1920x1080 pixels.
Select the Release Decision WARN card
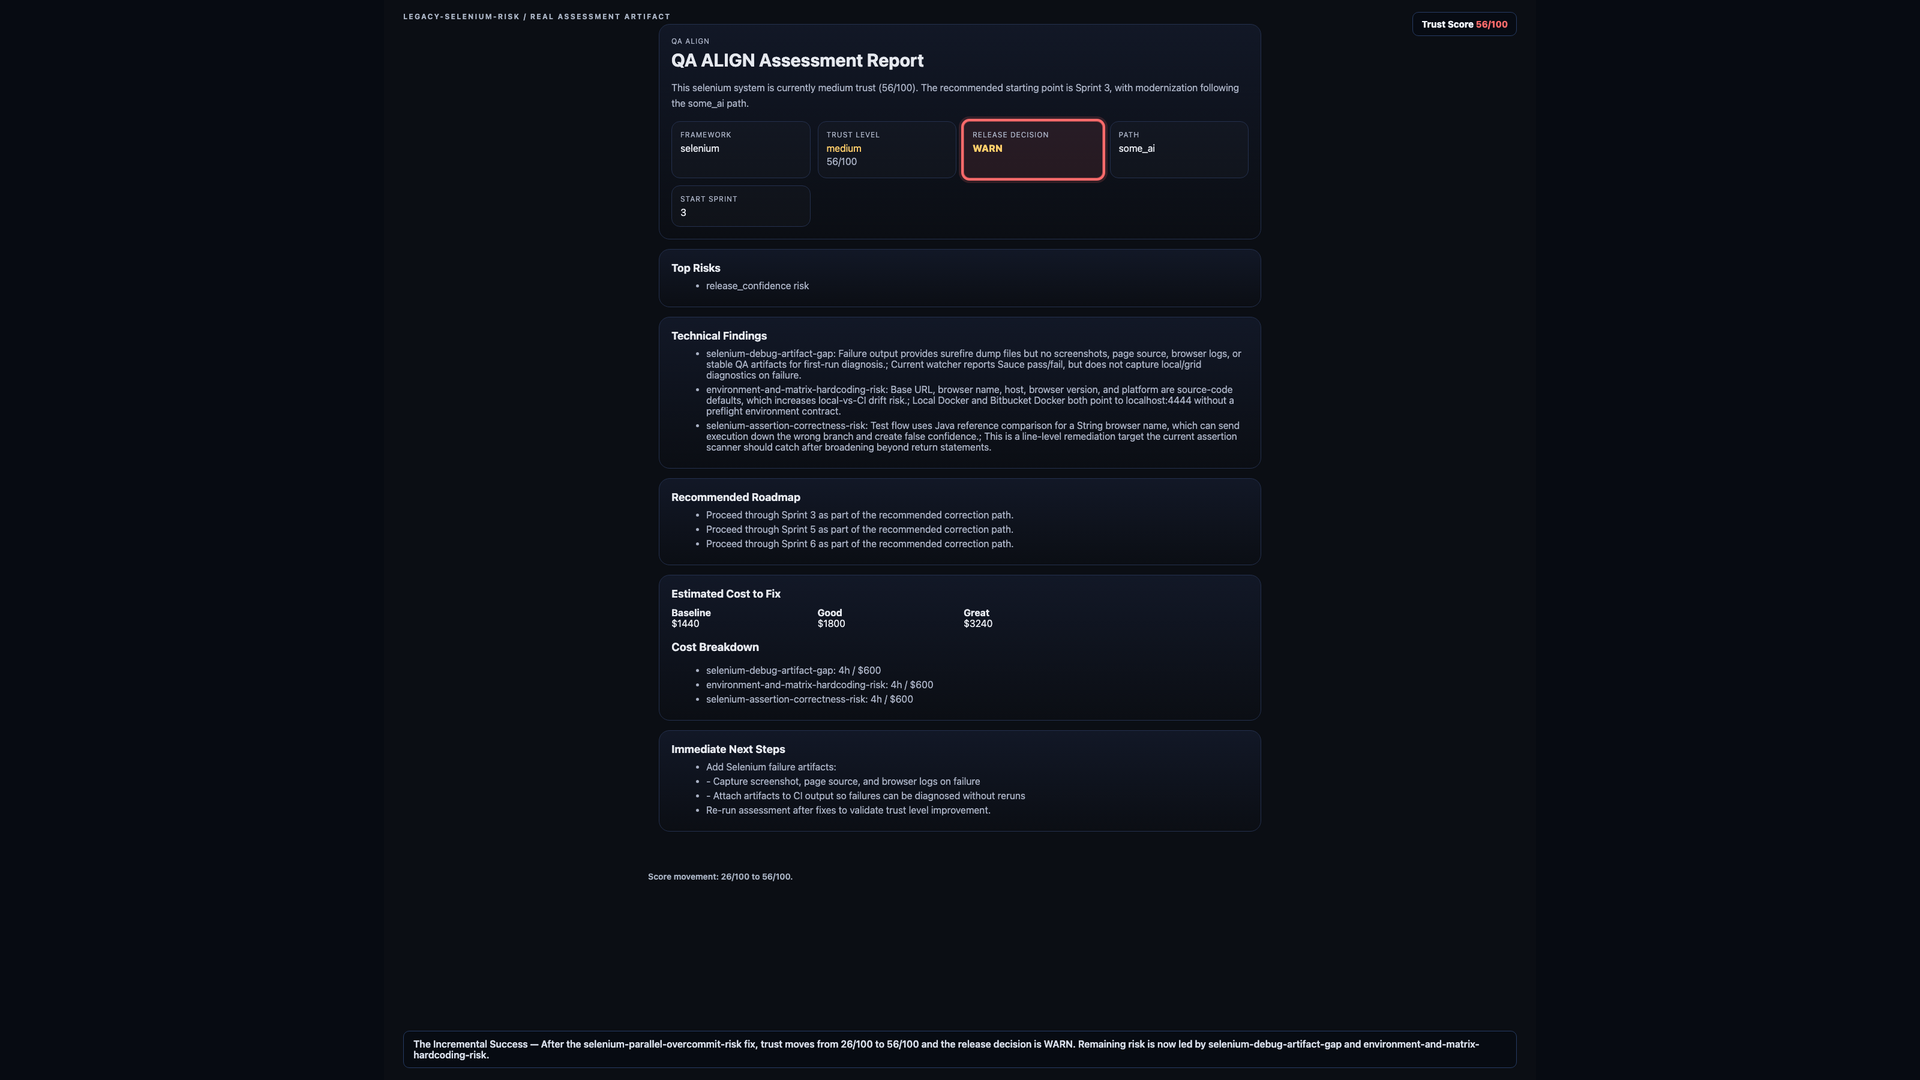point(1033,150)
